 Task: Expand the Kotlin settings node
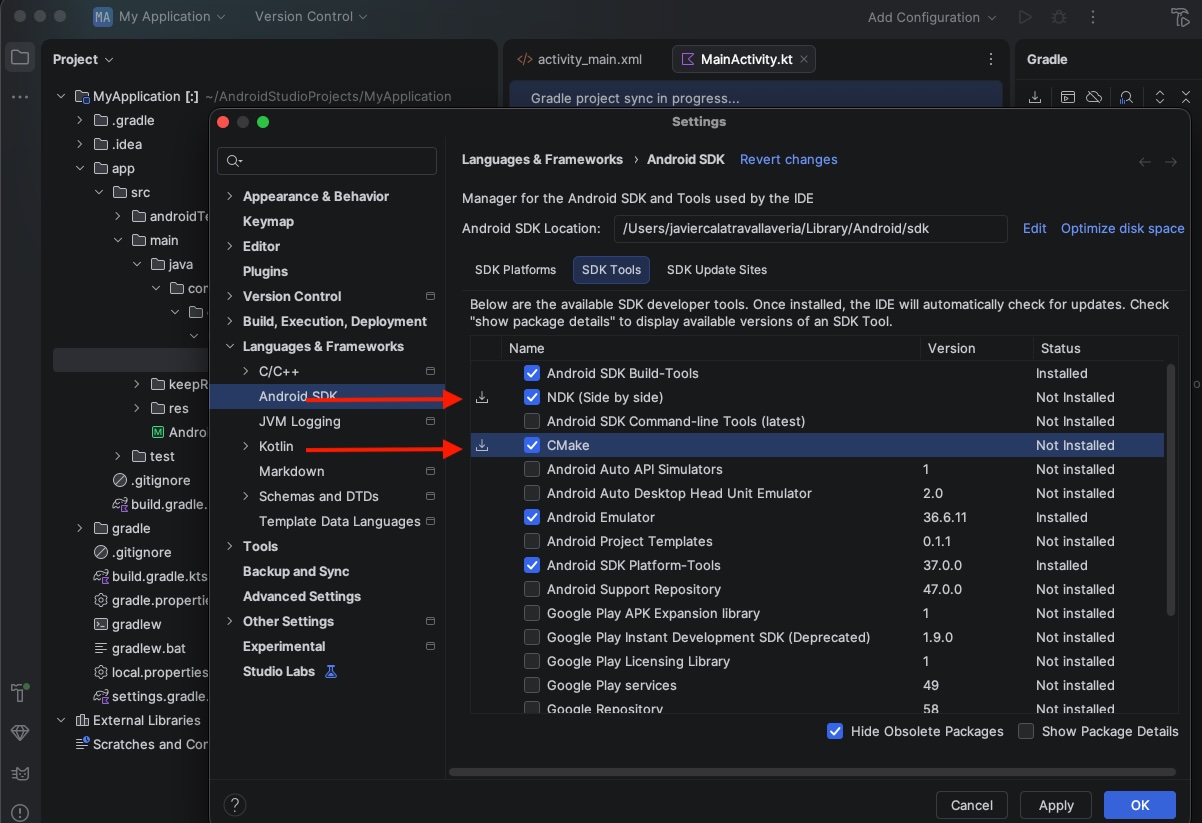tap(246, 446)
